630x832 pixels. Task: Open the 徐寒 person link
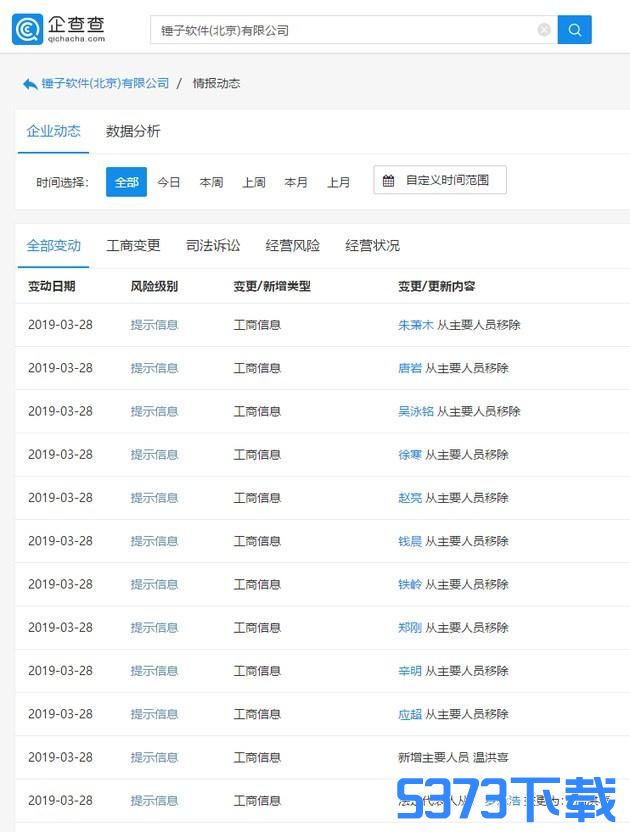[410, 454]
